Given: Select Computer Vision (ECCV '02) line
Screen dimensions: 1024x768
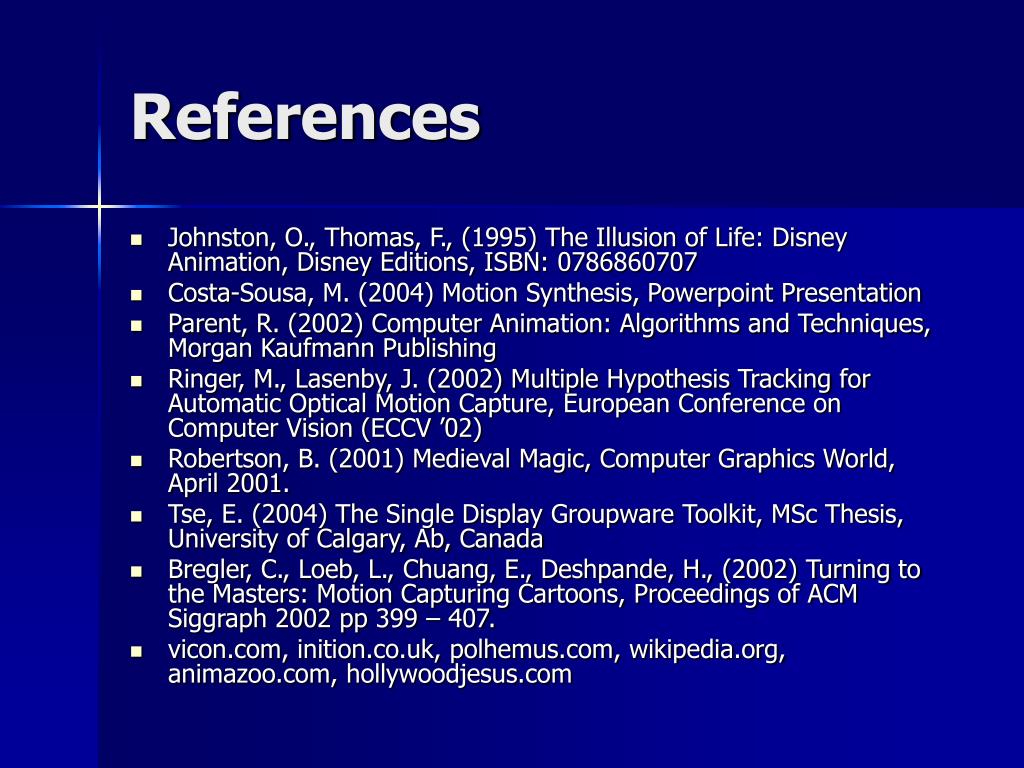Looking at the screenshot, I should coord(325,429).
